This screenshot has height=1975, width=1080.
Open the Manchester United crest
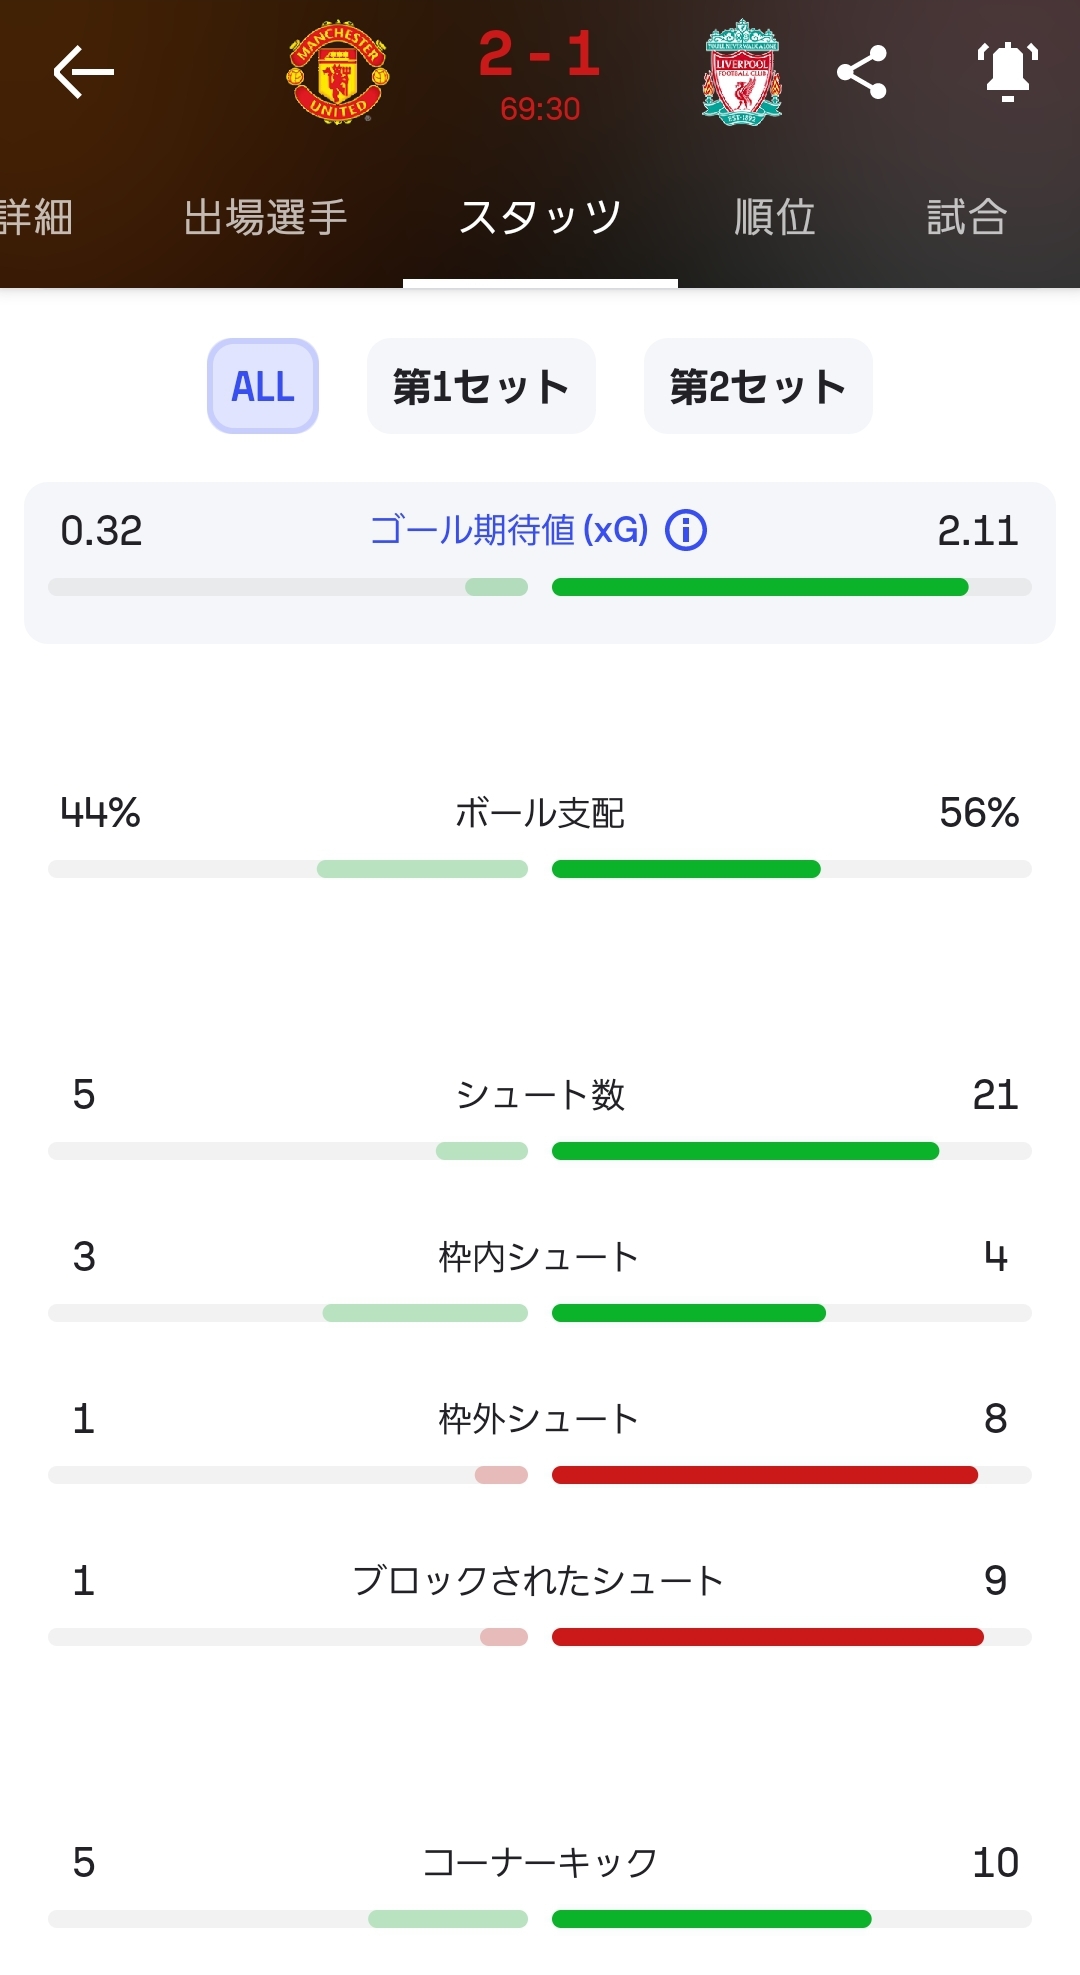pos(338,71)
